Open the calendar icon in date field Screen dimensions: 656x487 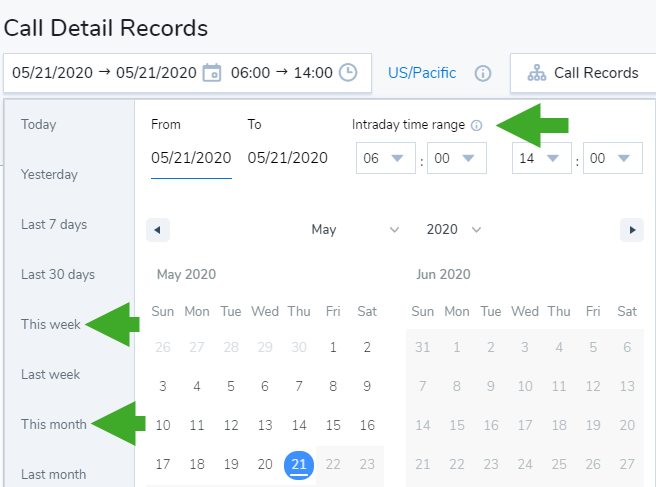point(212,73)
